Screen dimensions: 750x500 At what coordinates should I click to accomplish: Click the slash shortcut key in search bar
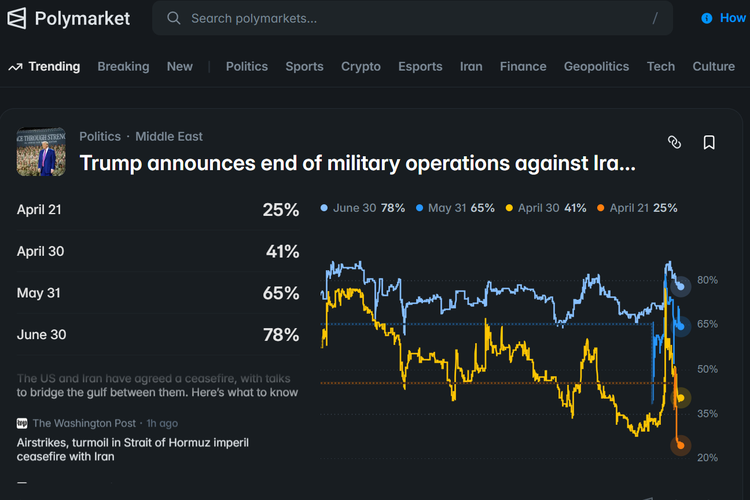tap(655, 18)
